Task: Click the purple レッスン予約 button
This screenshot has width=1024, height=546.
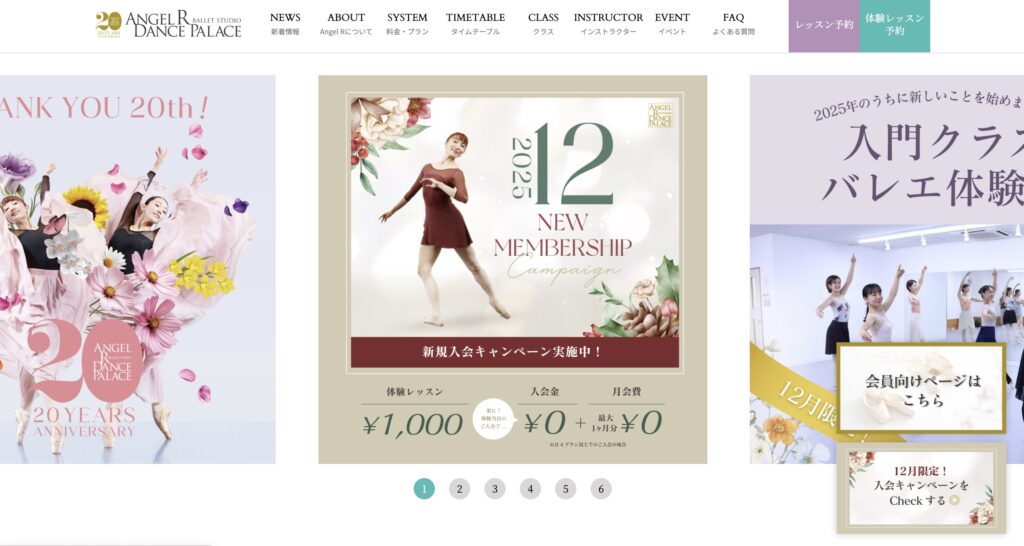Action: pyautogui.click(x=824, y=25)
